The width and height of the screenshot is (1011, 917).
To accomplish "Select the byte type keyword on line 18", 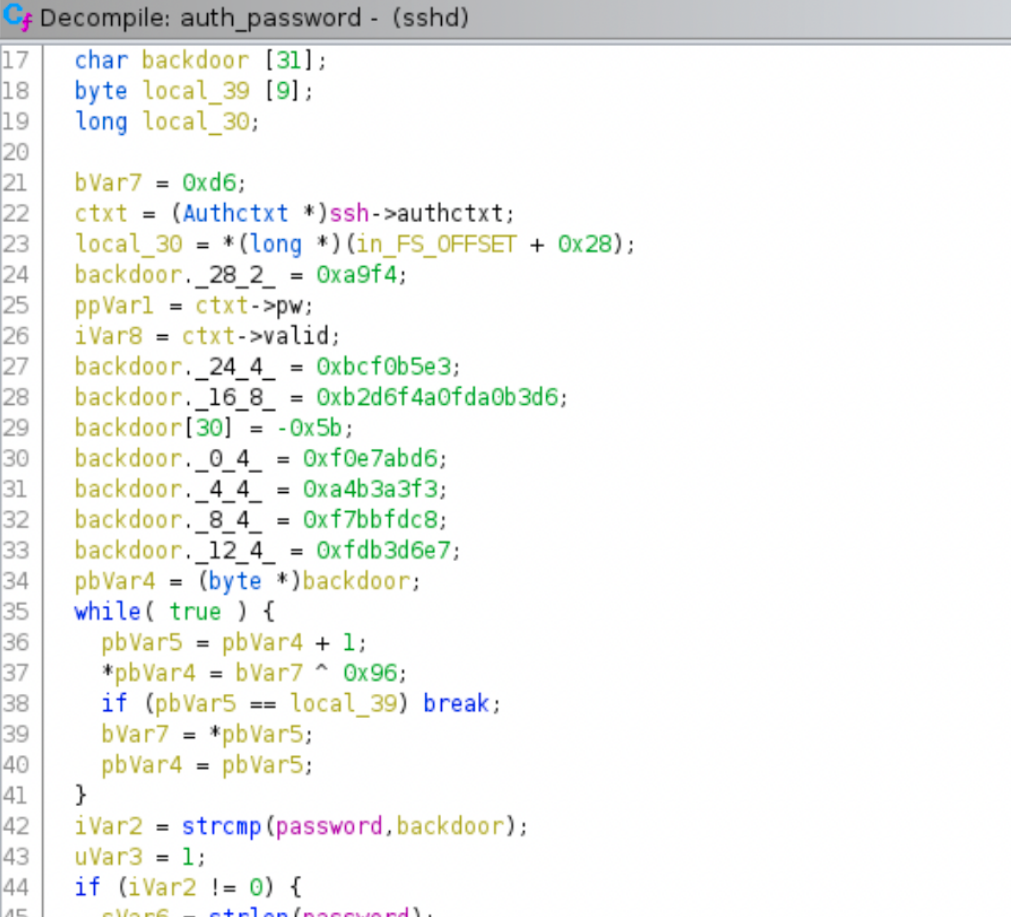I will pos(100,91).
